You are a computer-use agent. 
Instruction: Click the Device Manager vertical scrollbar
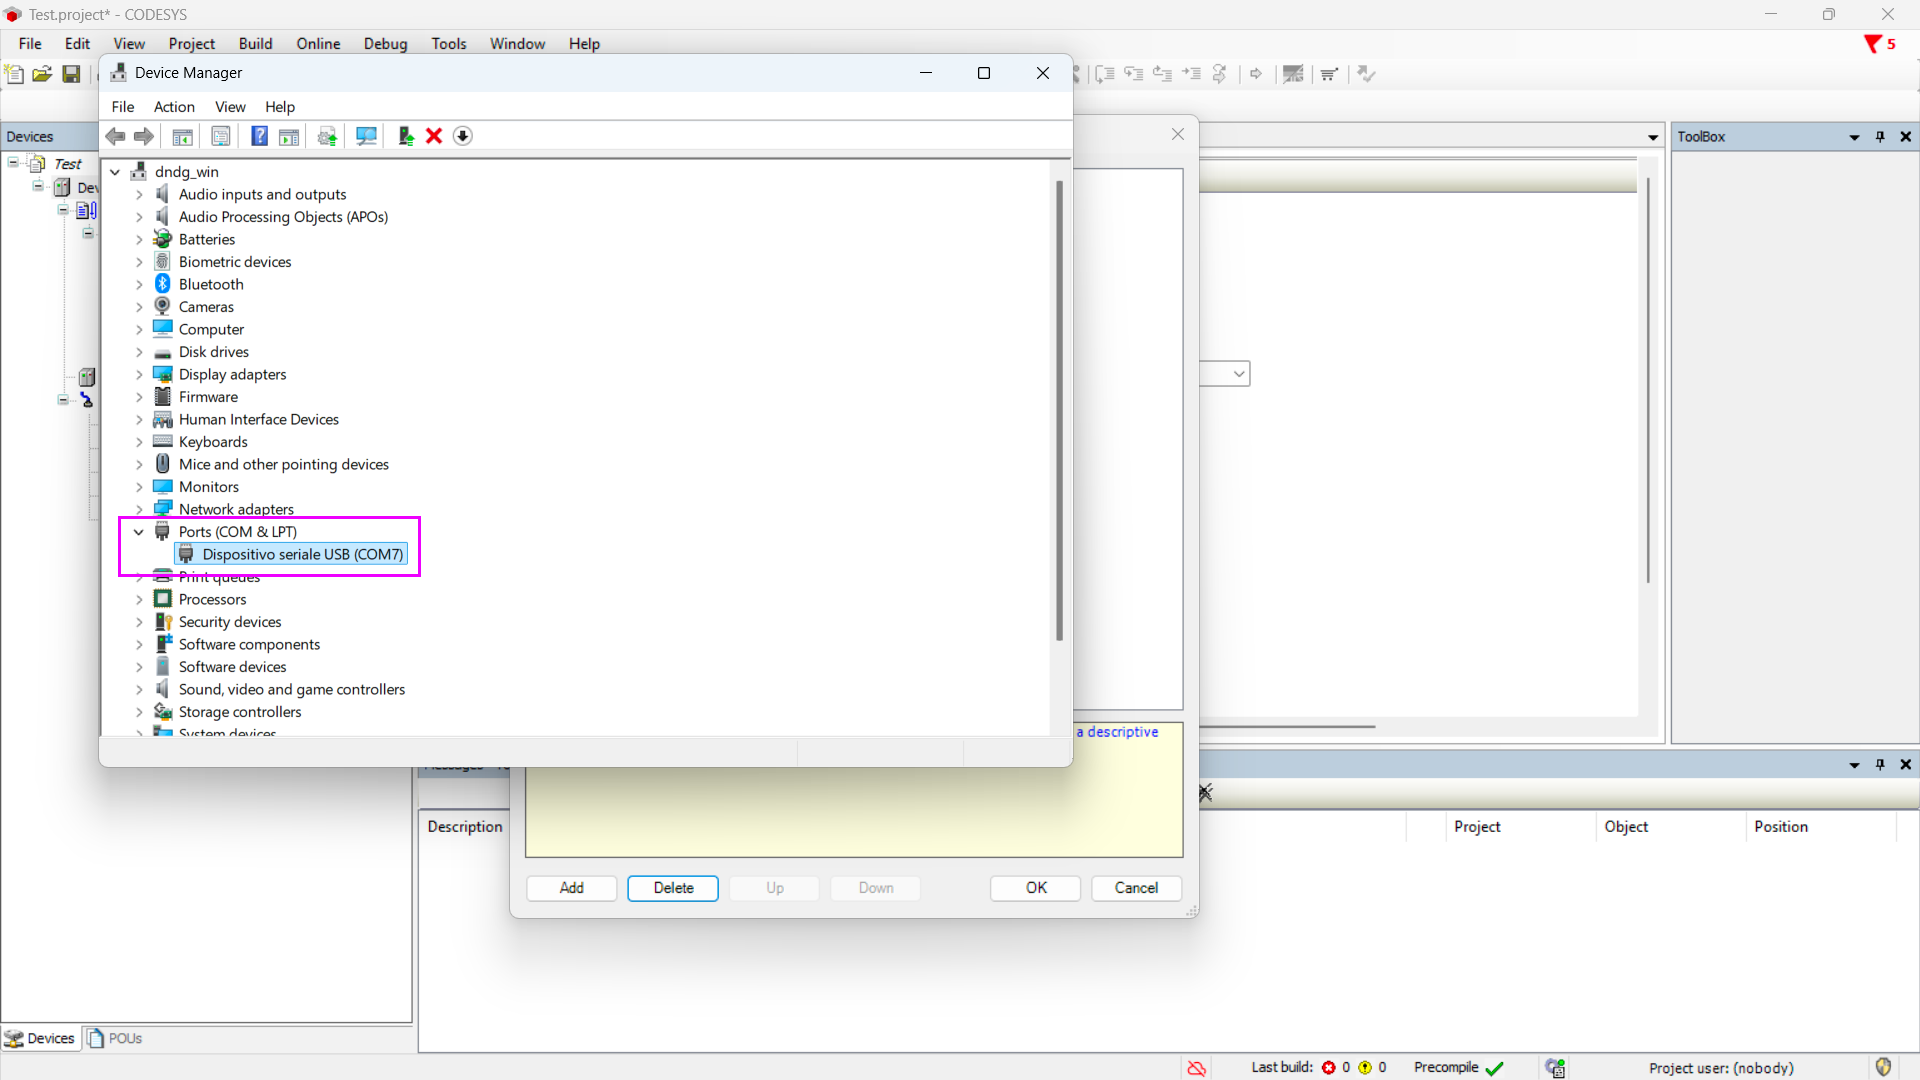[1059, 410]
